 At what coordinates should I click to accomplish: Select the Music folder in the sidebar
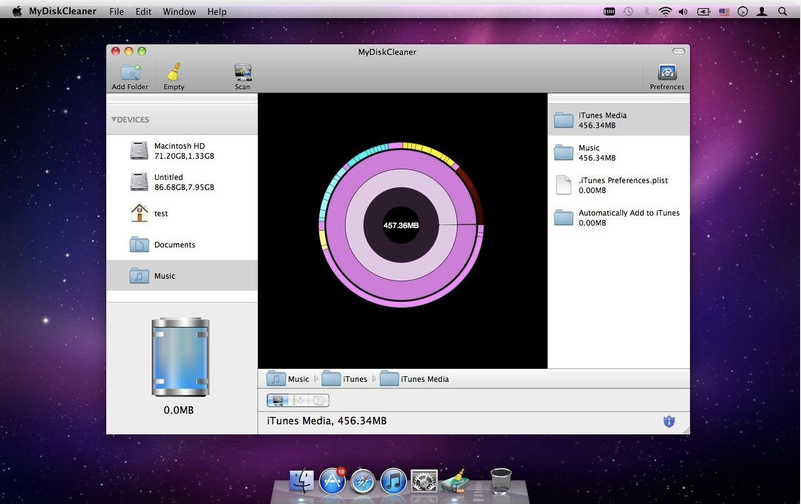182,276
